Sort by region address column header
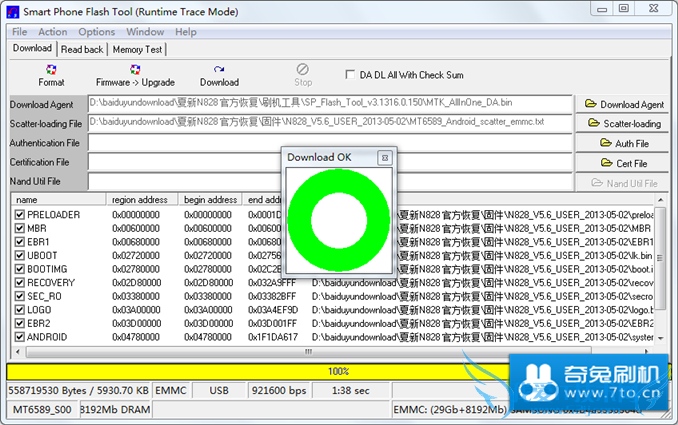 (143, 200)
